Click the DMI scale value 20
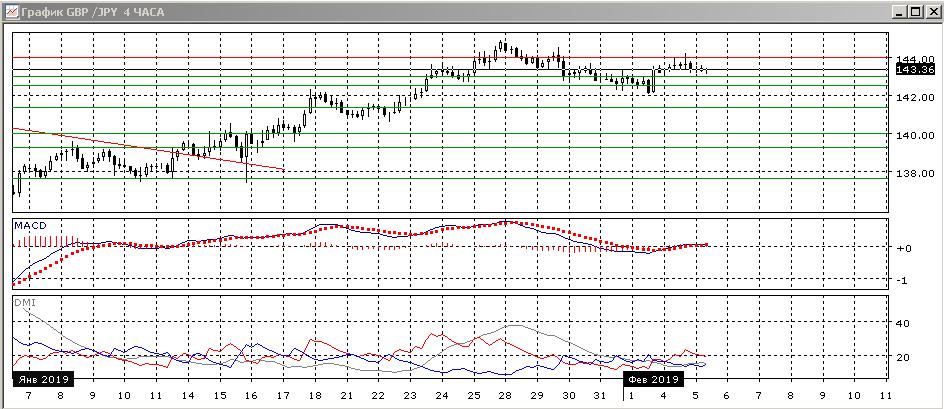This screenshot has width=944, height=409. tap(902, 357)
